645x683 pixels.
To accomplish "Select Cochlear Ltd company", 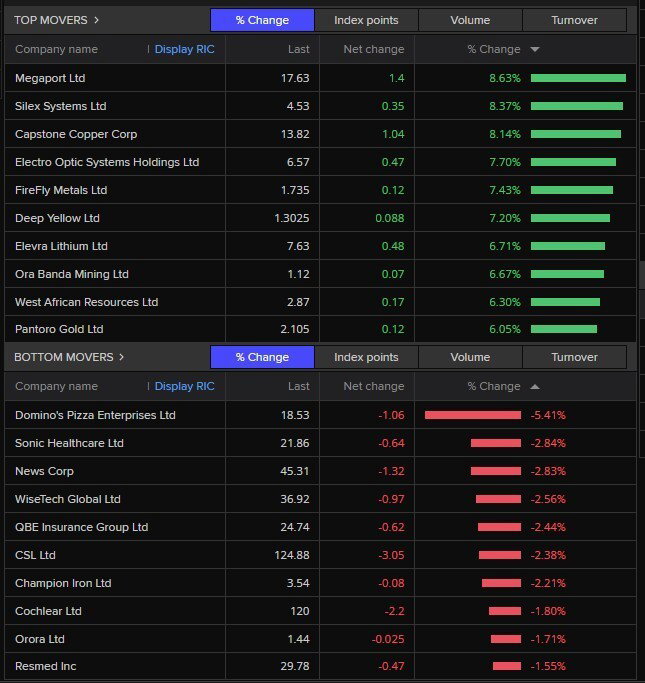I will coord(48,611).
